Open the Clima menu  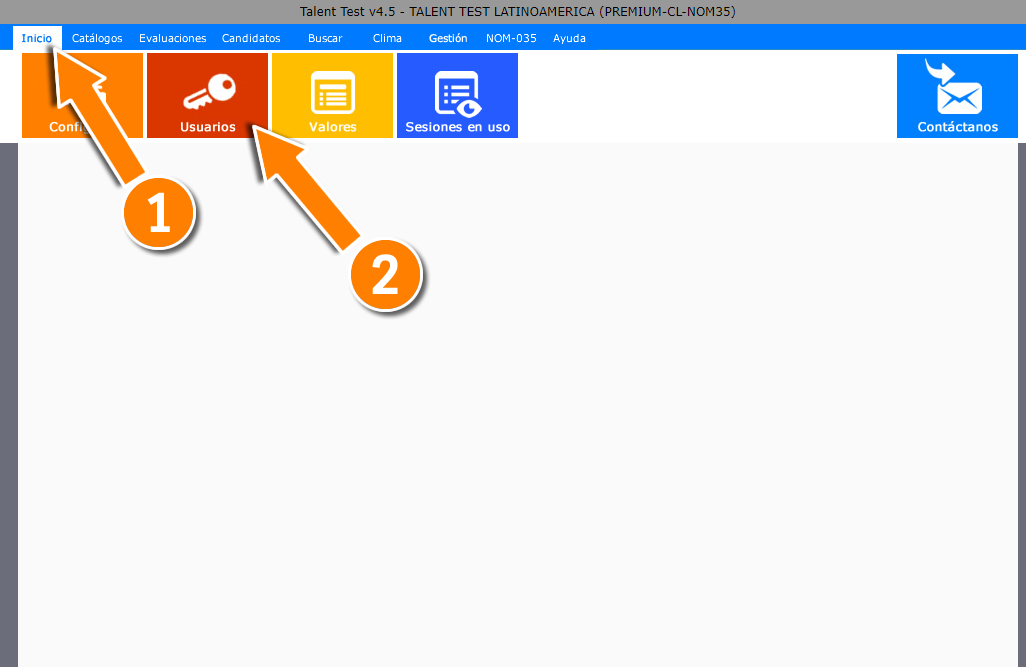387,38
